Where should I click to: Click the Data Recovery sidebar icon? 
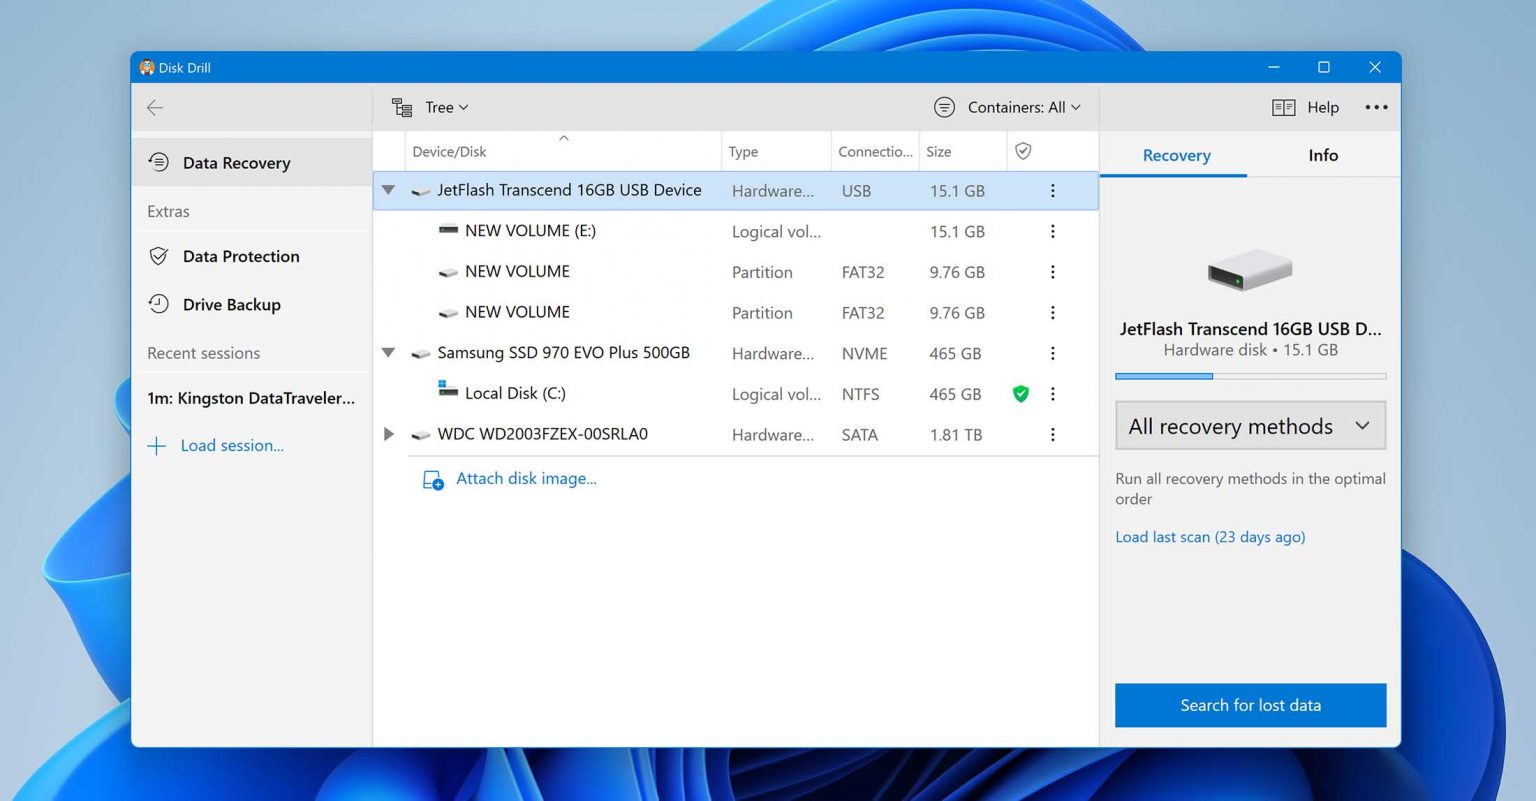pos(160,162)
